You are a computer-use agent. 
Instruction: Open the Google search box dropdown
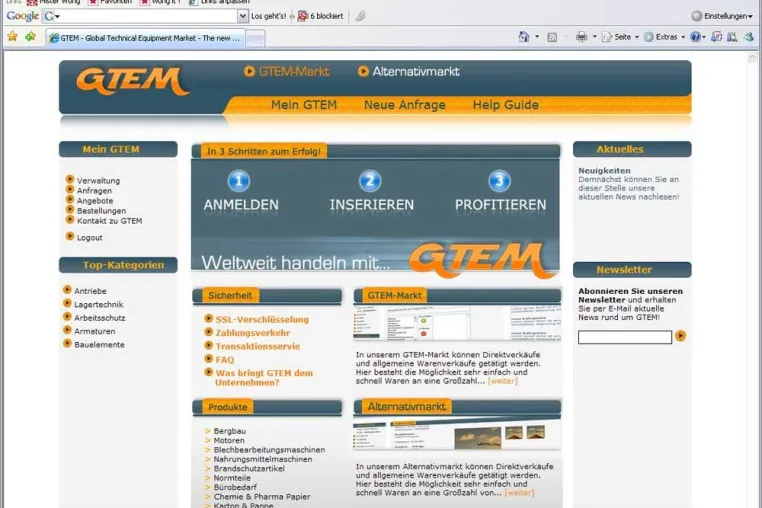242,16
